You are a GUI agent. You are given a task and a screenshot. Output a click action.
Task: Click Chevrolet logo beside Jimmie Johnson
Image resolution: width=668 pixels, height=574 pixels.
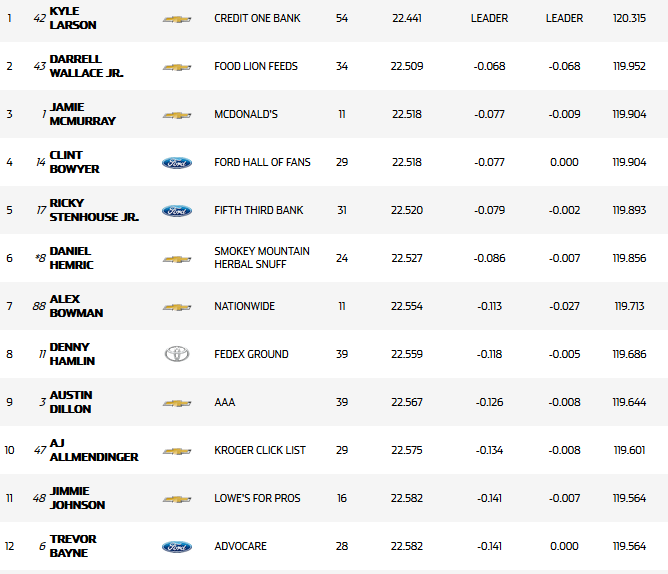pyautogui.click(x=176, y=499)
